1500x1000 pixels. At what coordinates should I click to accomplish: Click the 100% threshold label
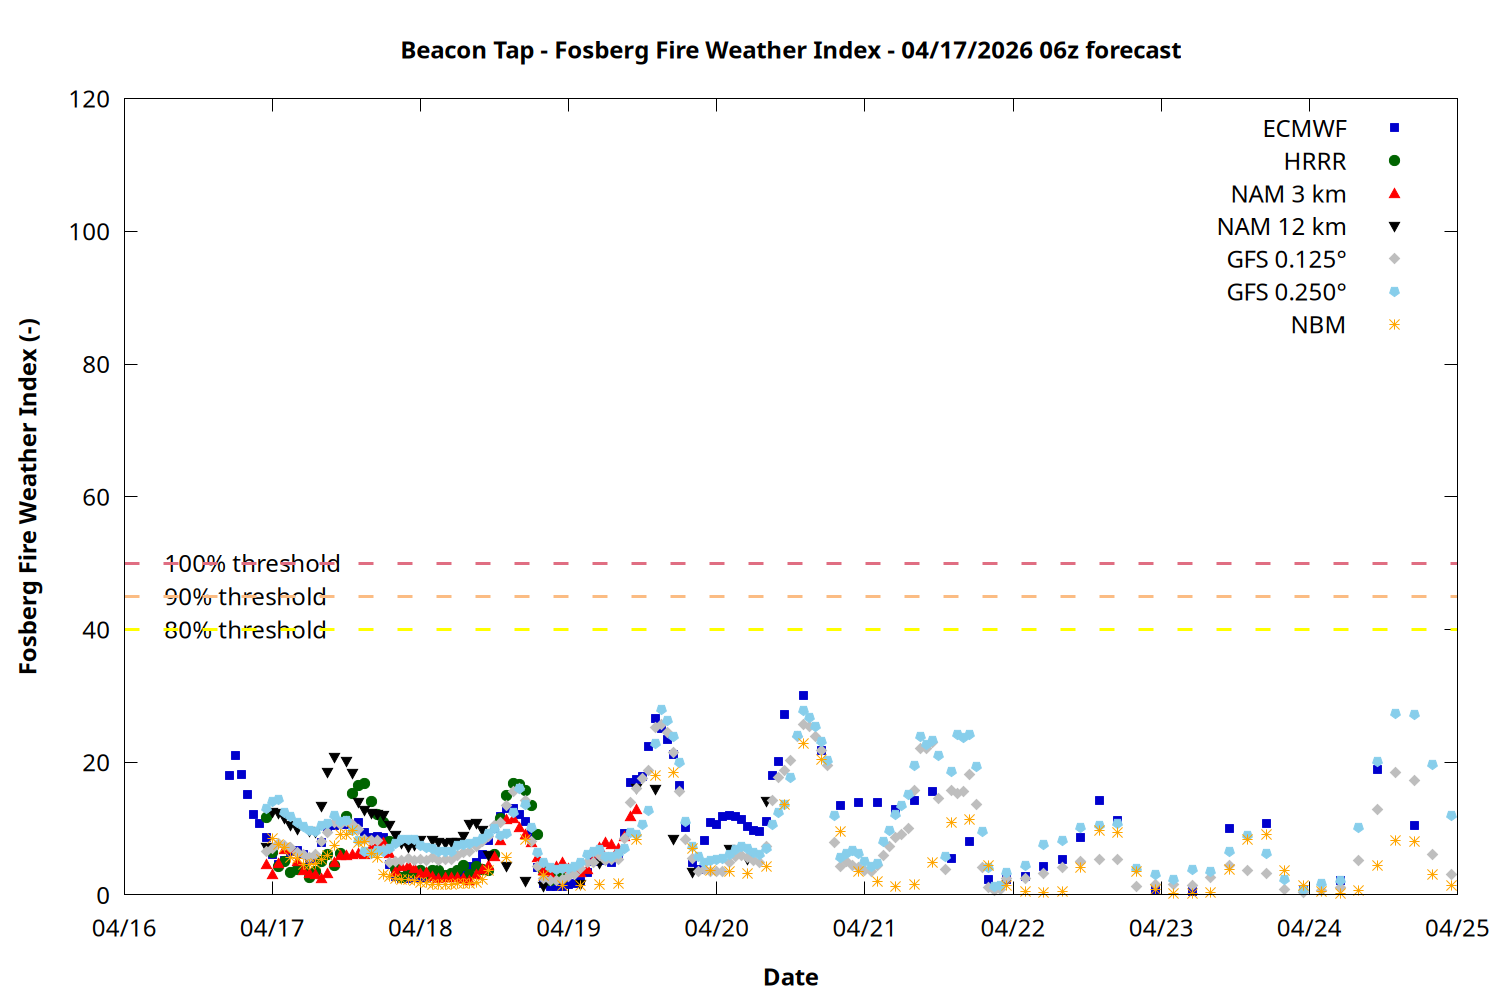(252, 564)
